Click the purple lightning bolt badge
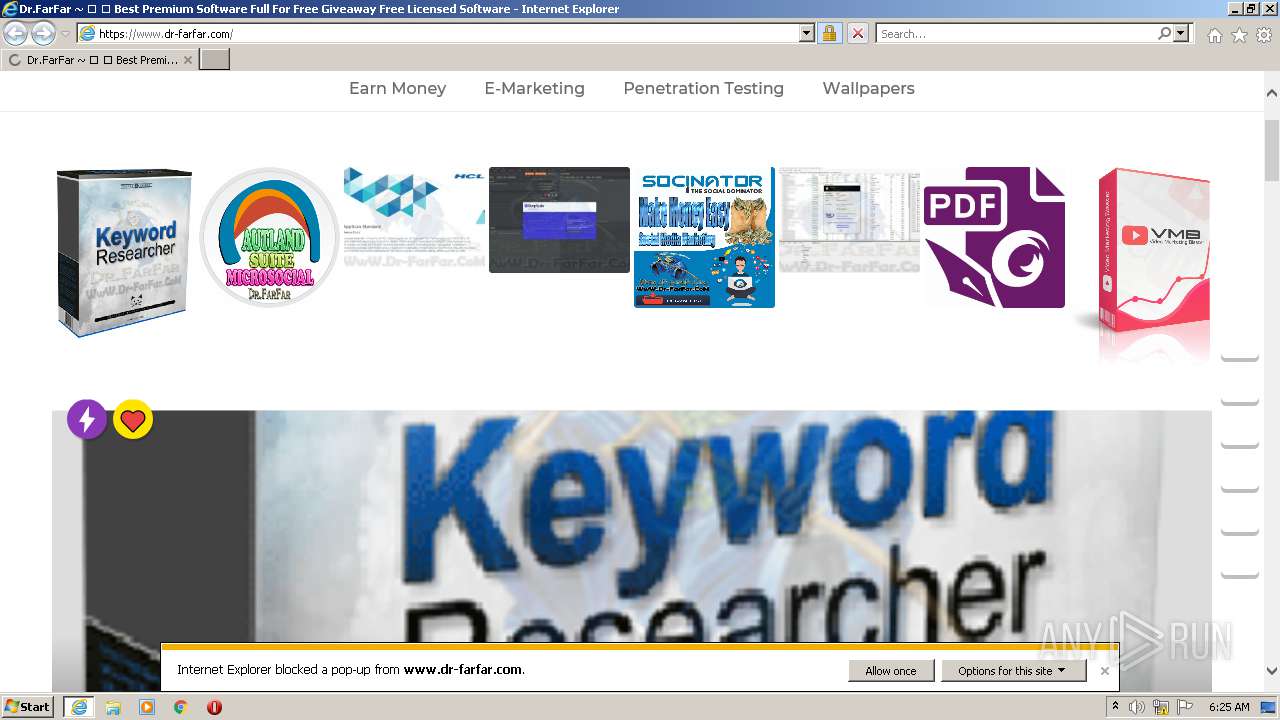The height and width of the screenshot is (720, 1280). click(x=87, y=419)
